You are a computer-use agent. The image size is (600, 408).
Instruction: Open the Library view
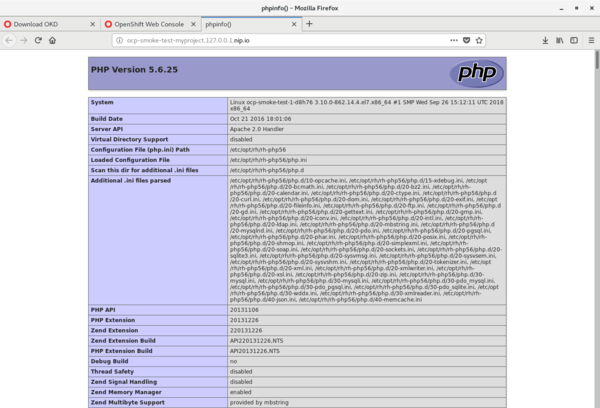point(560,41)
